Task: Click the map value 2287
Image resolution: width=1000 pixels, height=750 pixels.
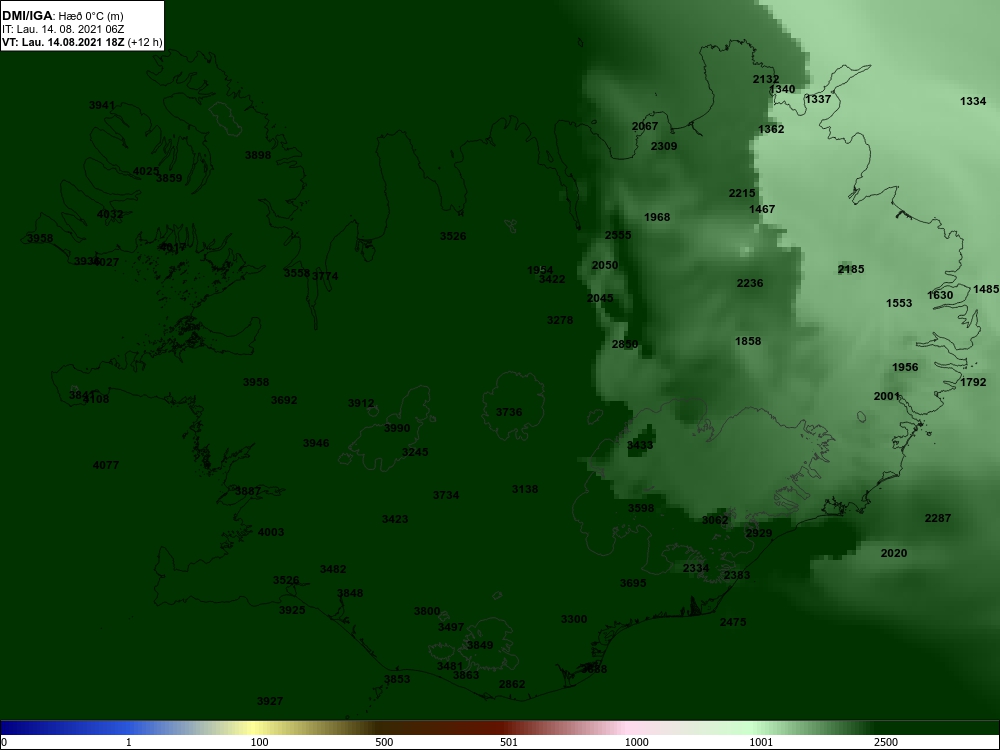Action: pyautogui.click(x=938, y=518)
